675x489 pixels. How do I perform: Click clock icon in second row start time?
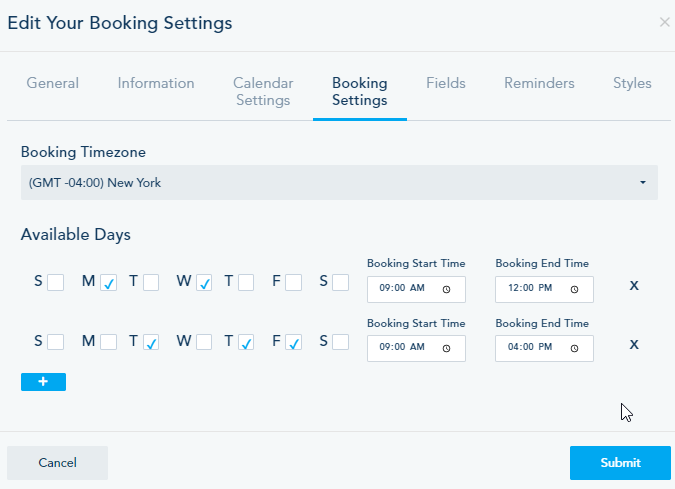[446, 348]
